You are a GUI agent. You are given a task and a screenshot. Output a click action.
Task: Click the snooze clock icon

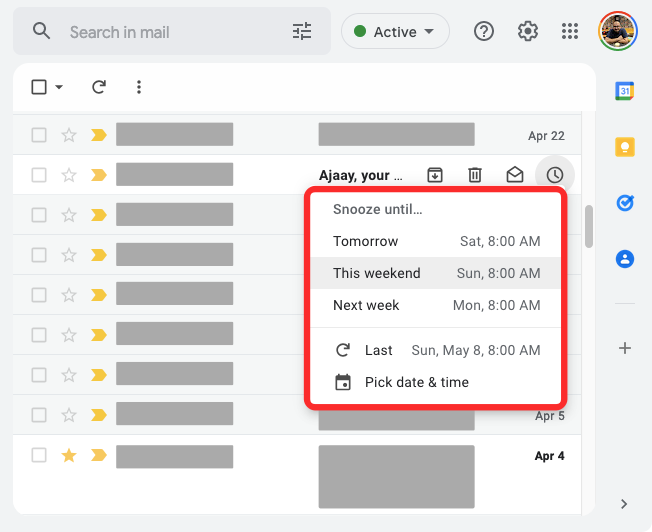(x=554, y=175)
